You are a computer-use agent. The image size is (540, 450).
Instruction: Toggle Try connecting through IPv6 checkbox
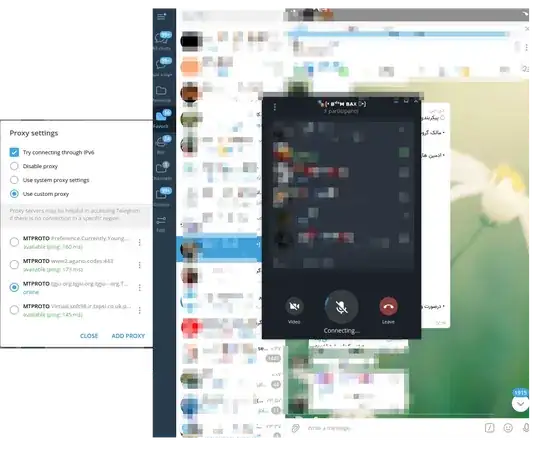[14, 152]
